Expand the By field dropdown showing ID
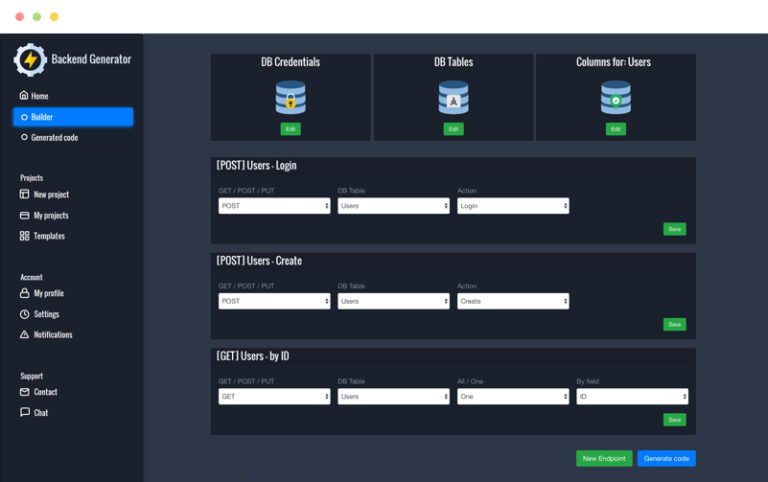This screenshot has width=768, height=482. (x=632, y=397)
